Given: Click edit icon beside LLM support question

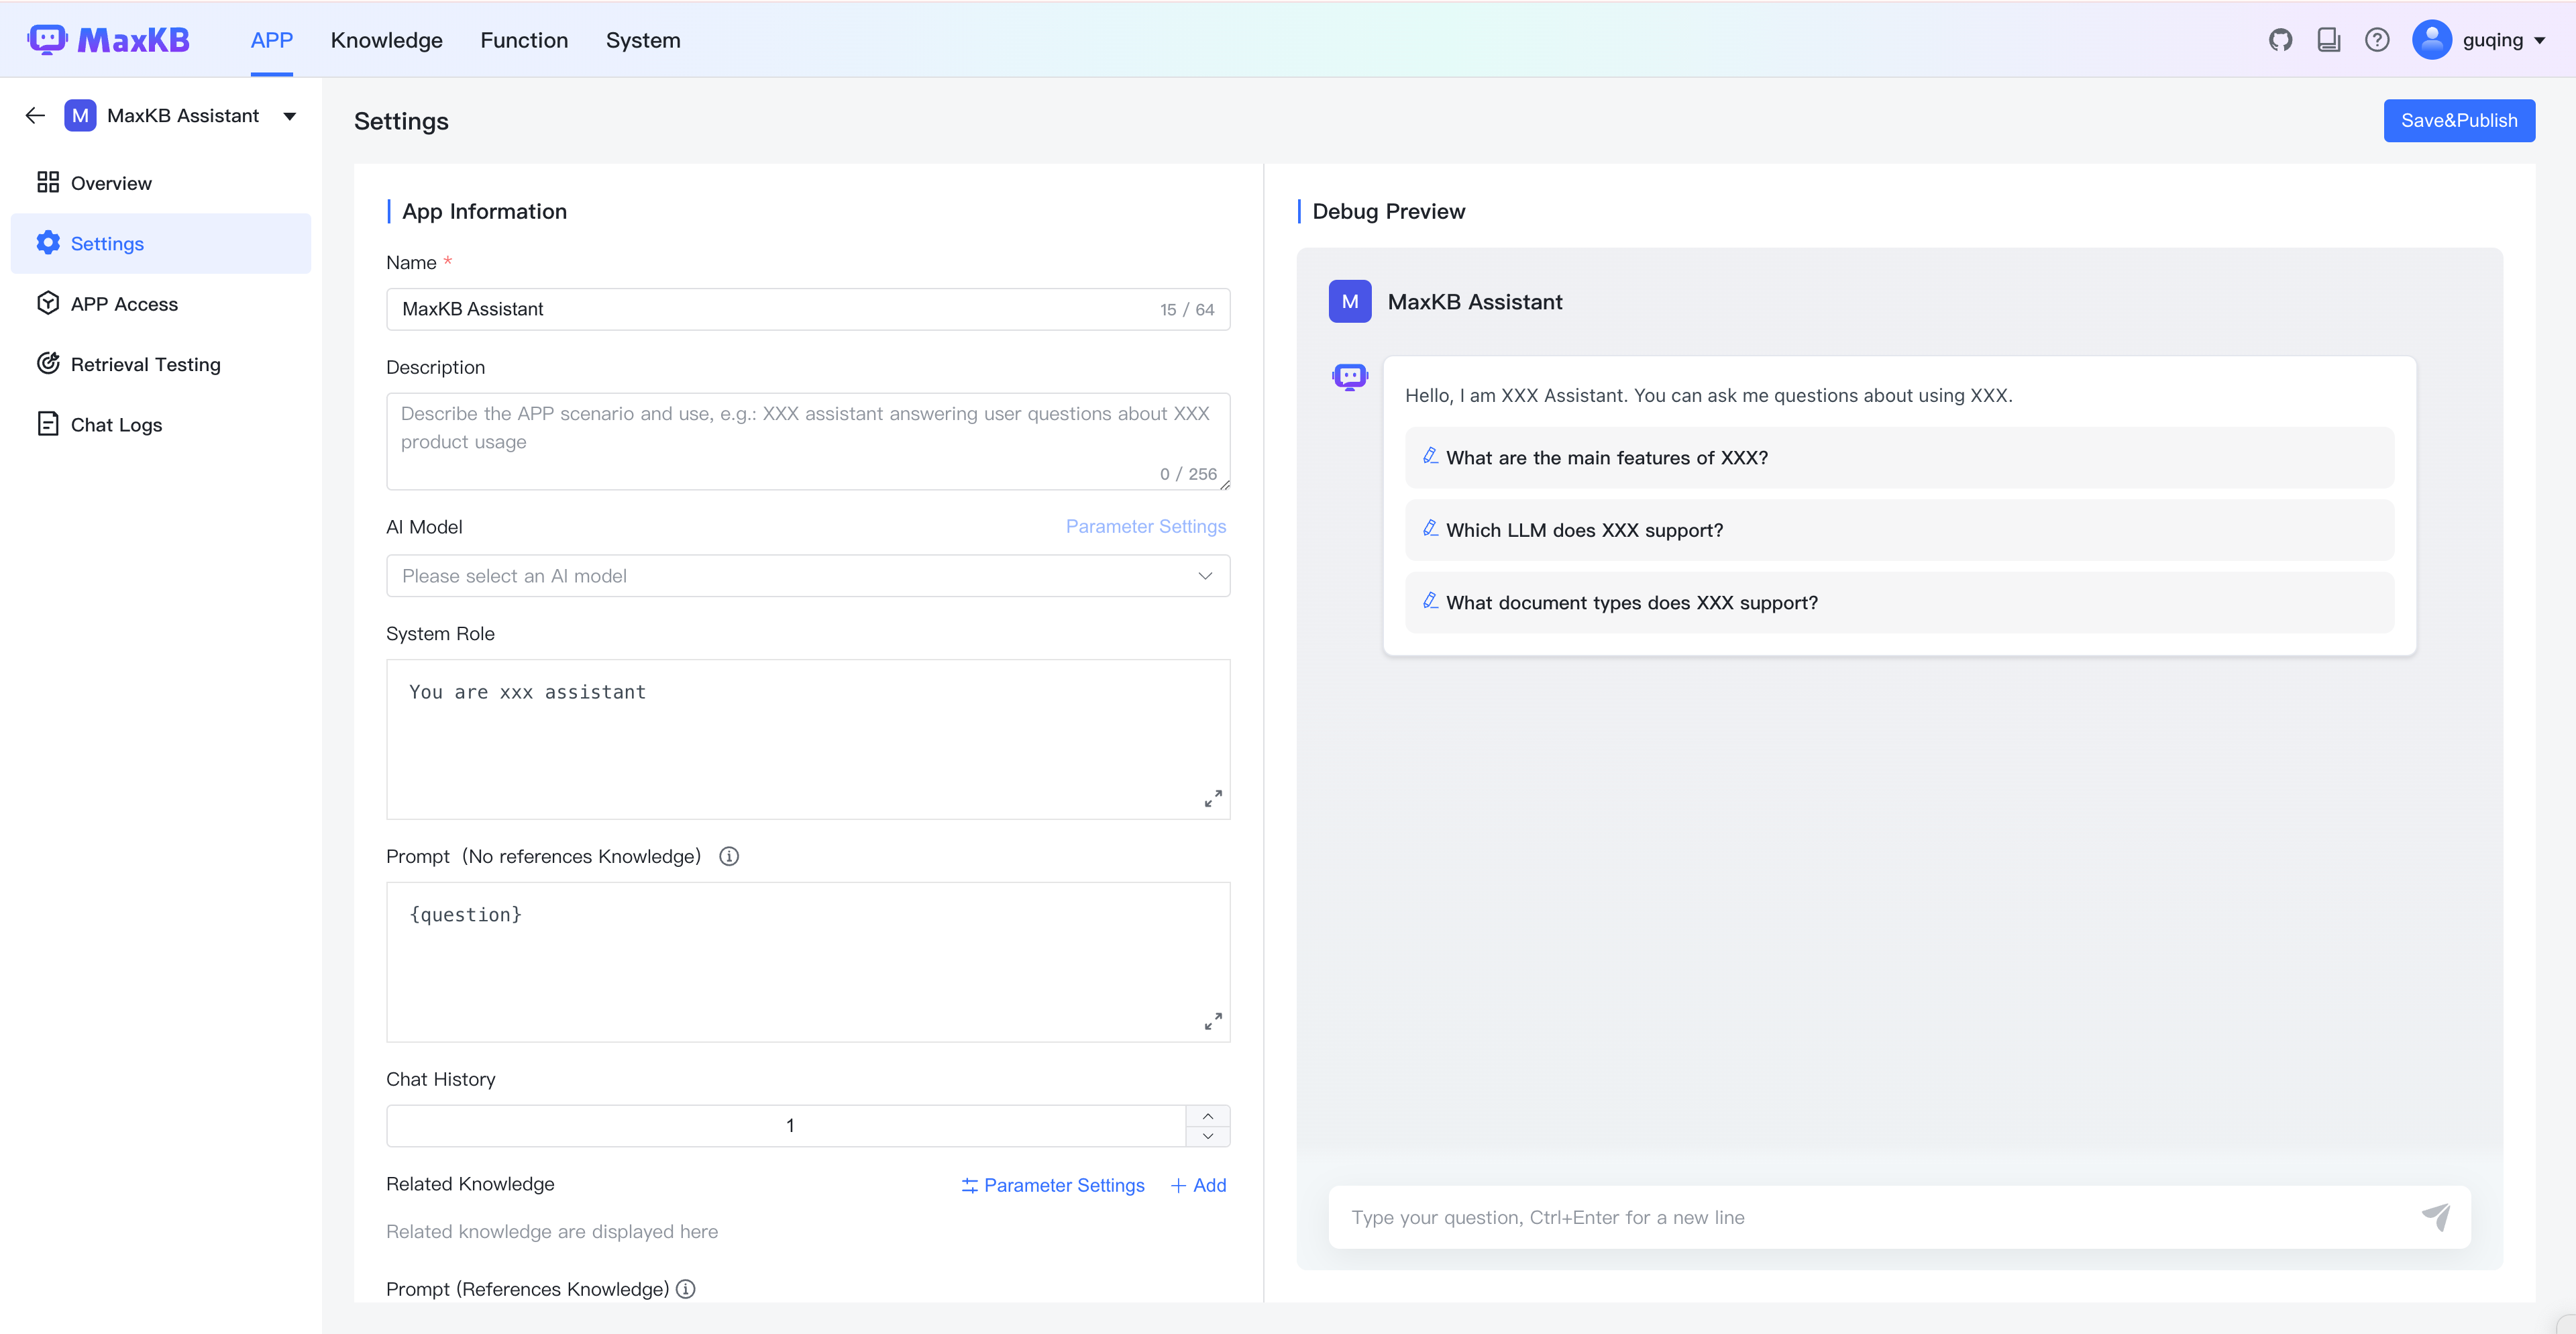Looking at the screenshot, I should [x=1431, y=528].
